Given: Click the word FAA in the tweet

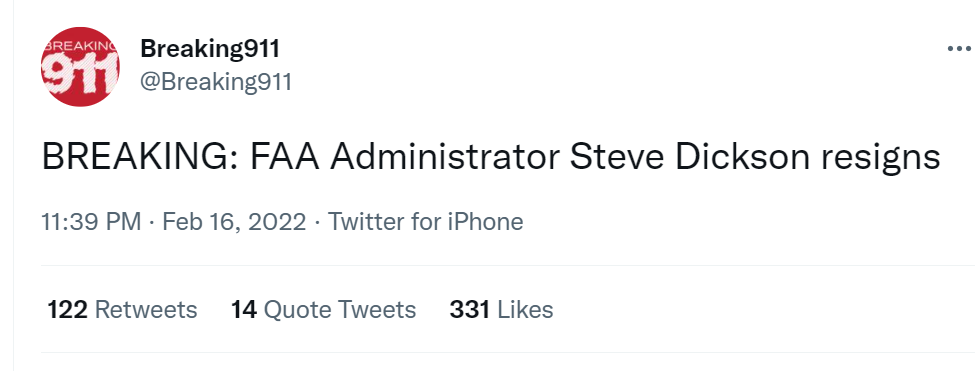Looking at the screenshot, I should 284,157.
